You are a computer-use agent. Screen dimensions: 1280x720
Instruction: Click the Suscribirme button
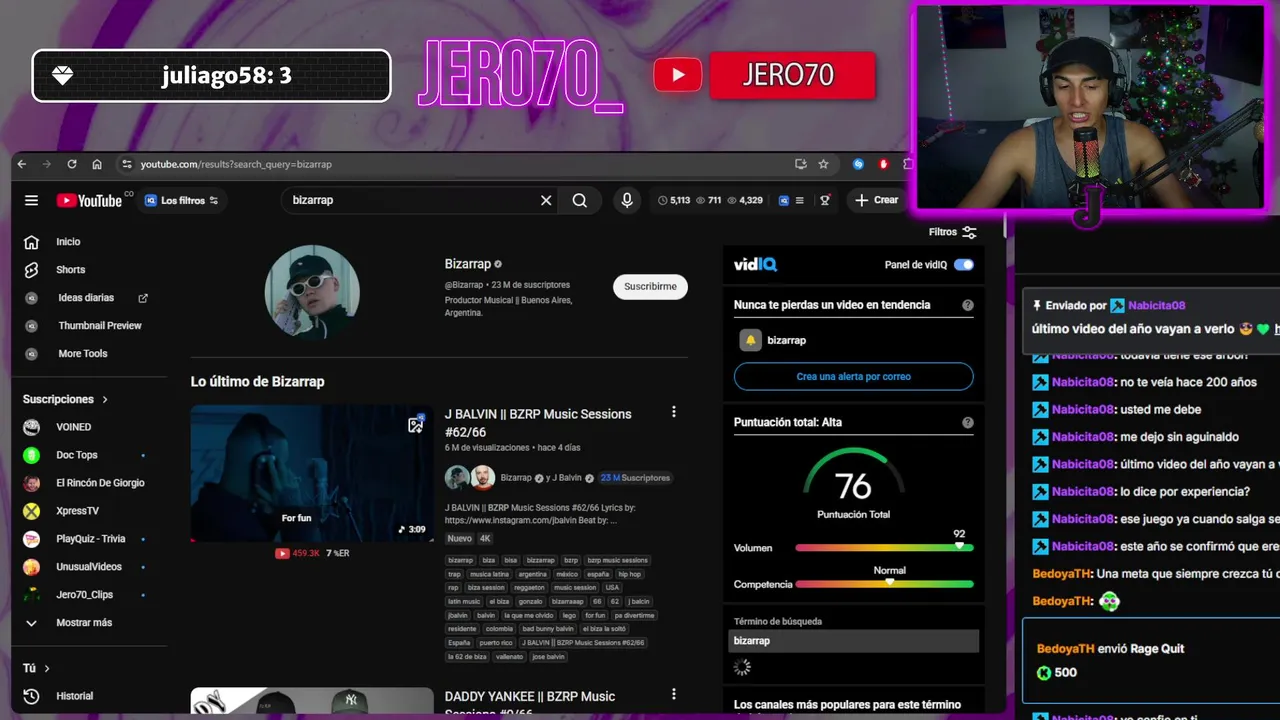point(650,287)
